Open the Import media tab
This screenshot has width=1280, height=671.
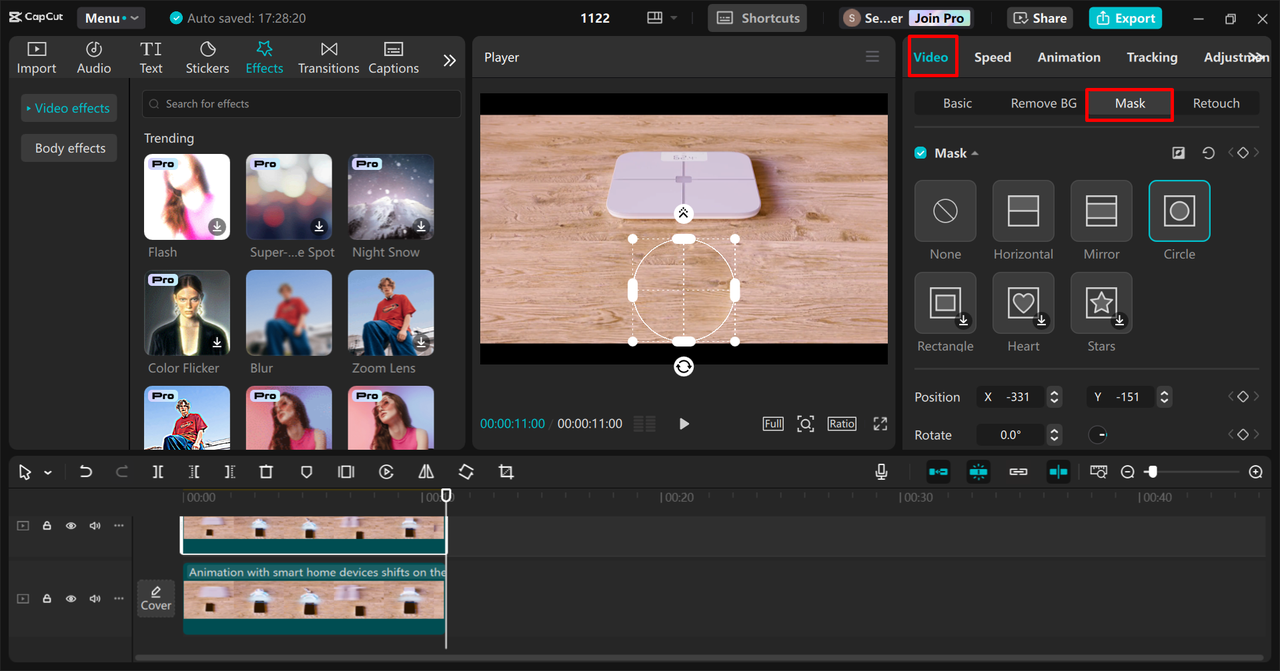click(36, 58)
